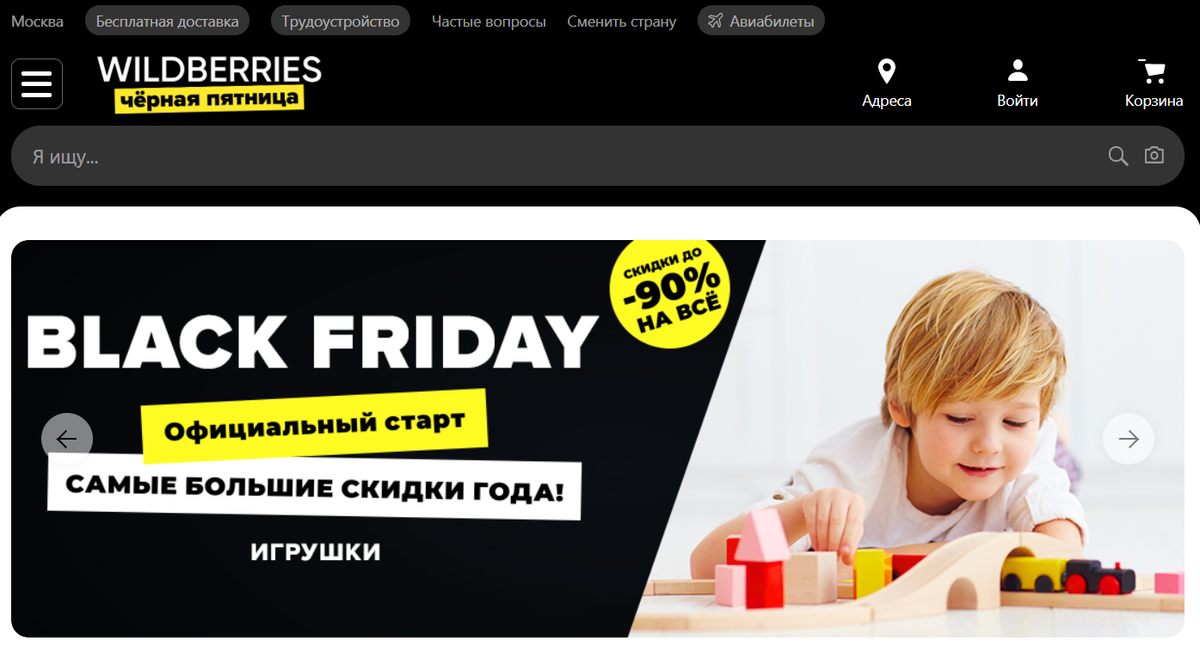The width and height of the screenshot is (1200, 653).
Task: Open the Адреса location pin icon
Action: [x=886, y=72]
